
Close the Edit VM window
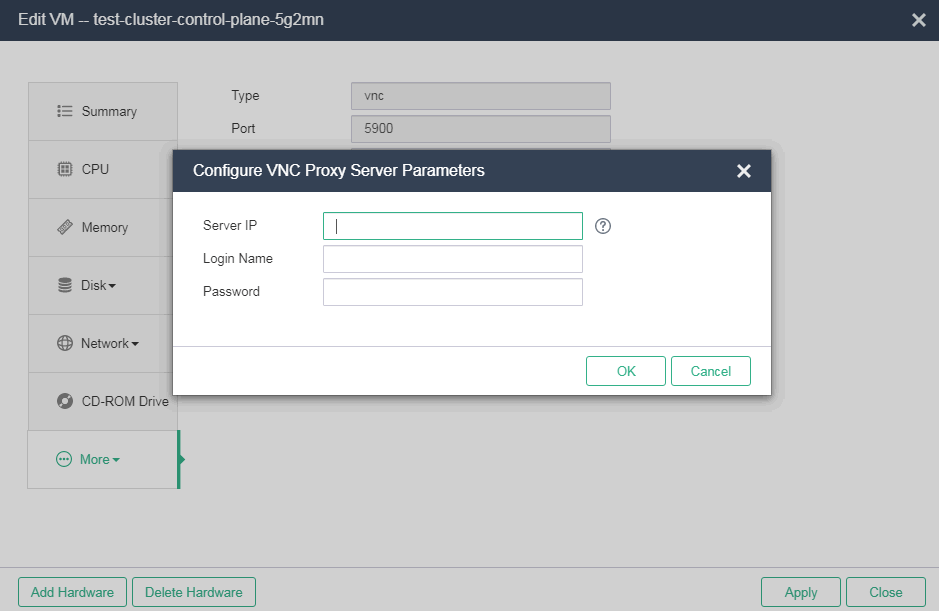pos(919,20)
